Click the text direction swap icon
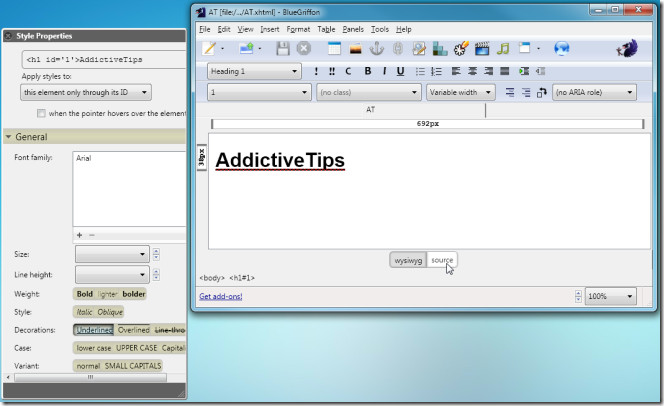 tap(542, 92)
